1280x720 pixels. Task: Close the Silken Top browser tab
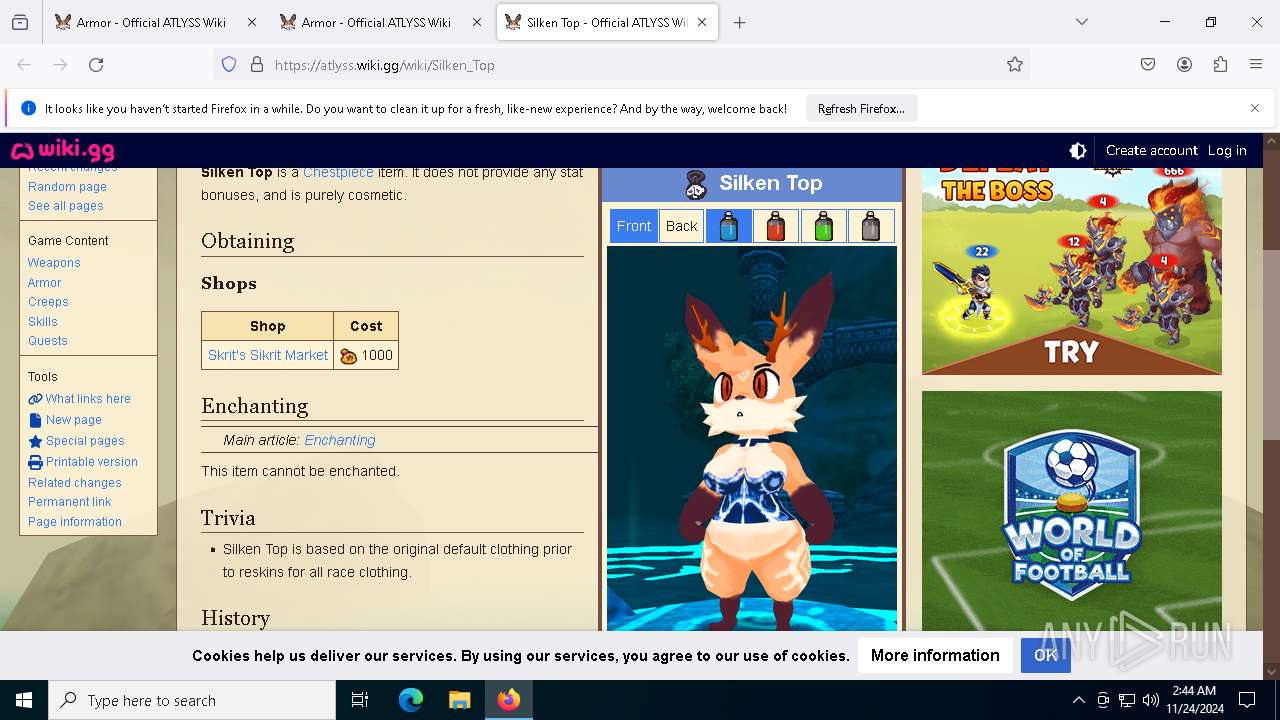click(703, 22)
